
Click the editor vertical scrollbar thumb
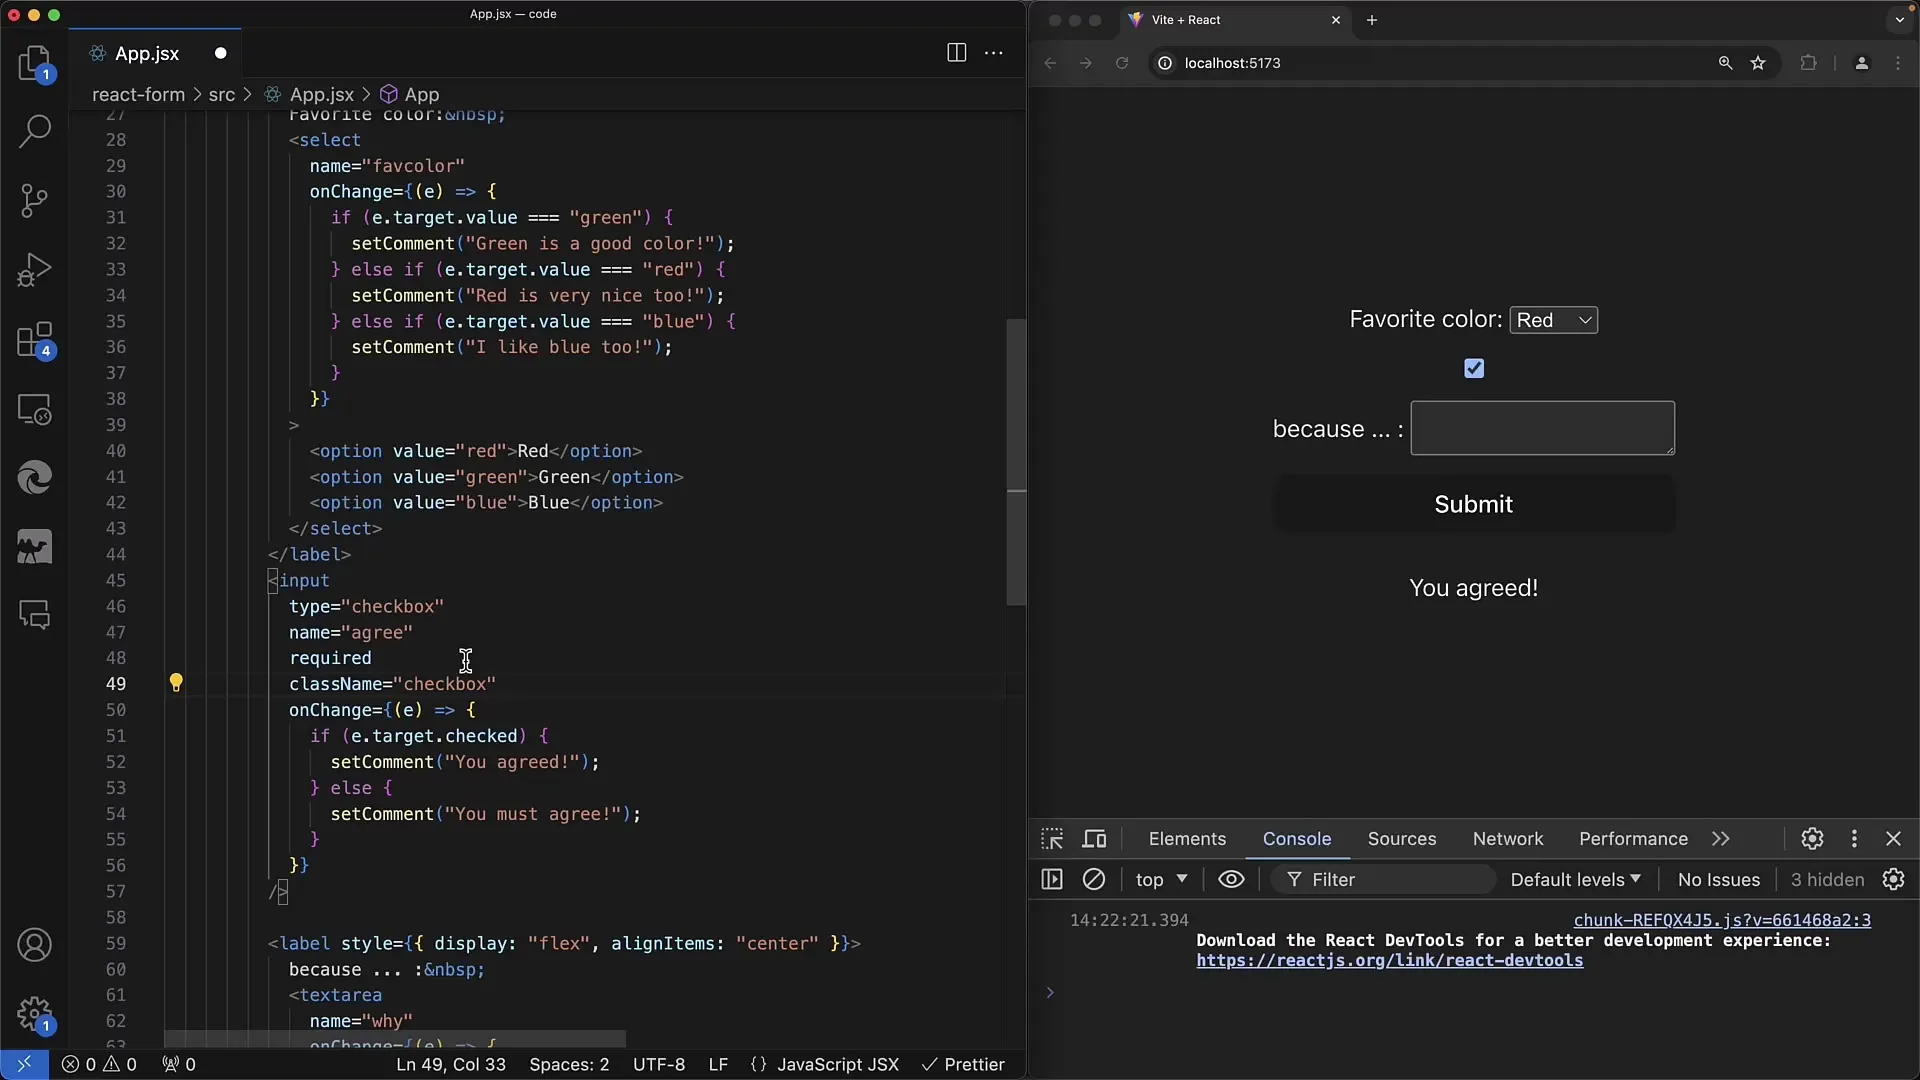tap(1016, 462)
